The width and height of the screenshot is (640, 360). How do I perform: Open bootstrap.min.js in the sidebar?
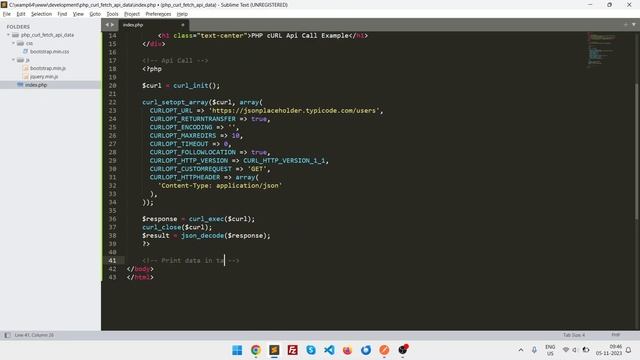point(48,68)
